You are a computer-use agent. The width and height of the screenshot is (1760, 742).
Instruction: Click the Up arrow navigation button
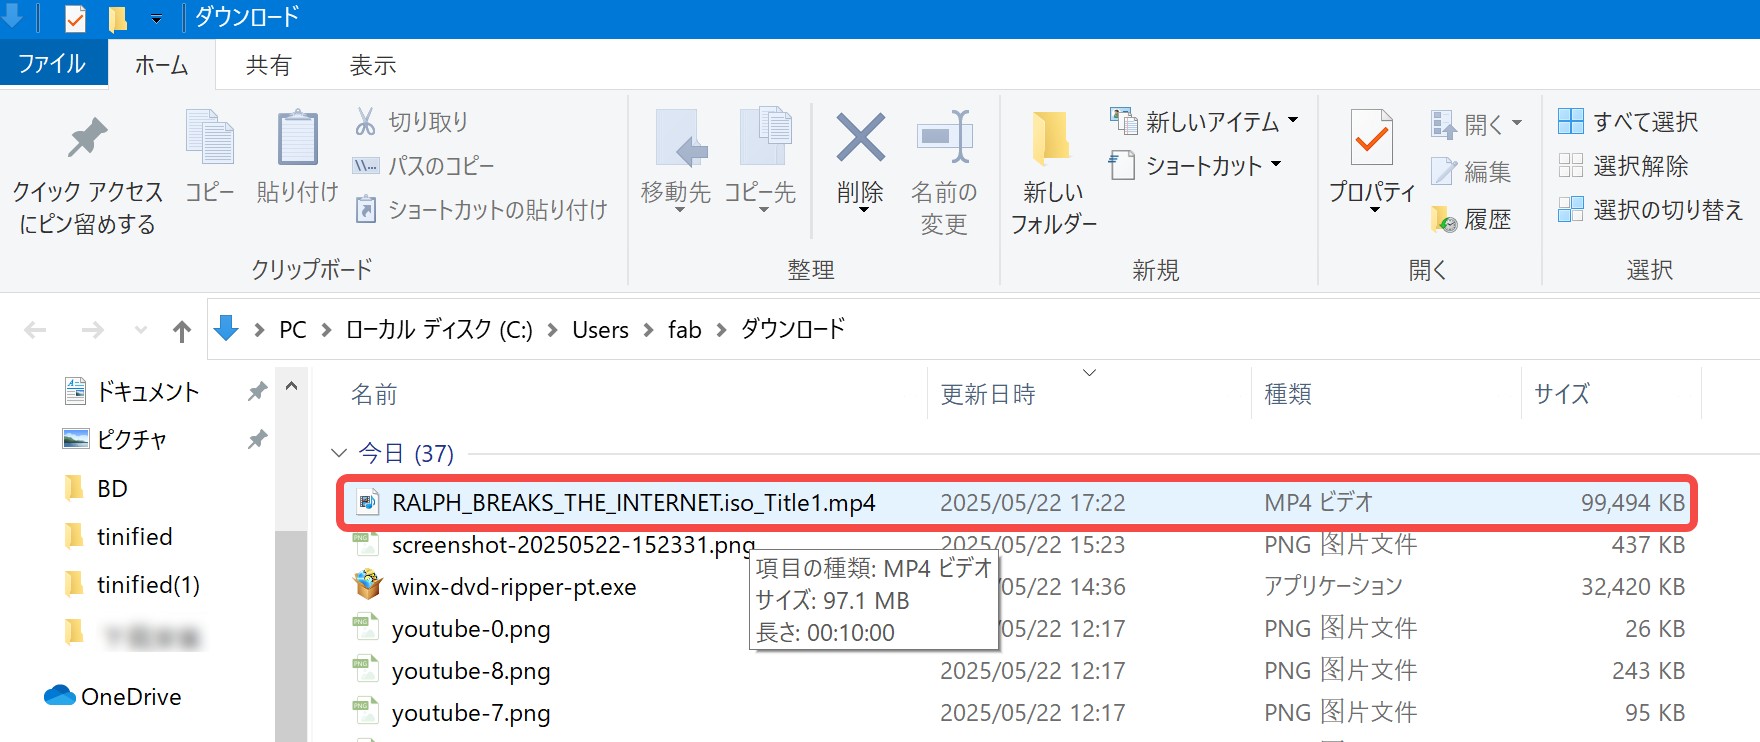click(x=181, y=330)
